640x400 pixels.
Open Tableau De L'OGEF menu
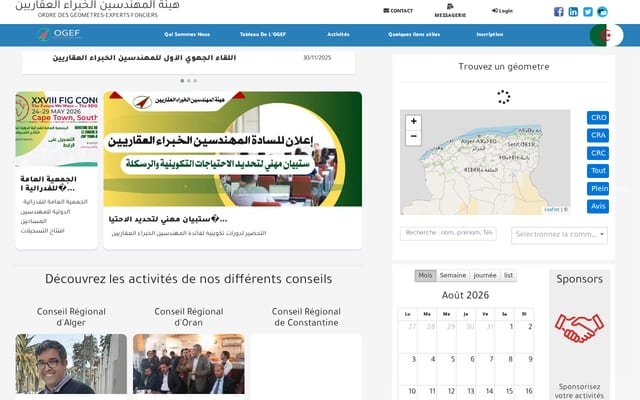coord(263,35)
